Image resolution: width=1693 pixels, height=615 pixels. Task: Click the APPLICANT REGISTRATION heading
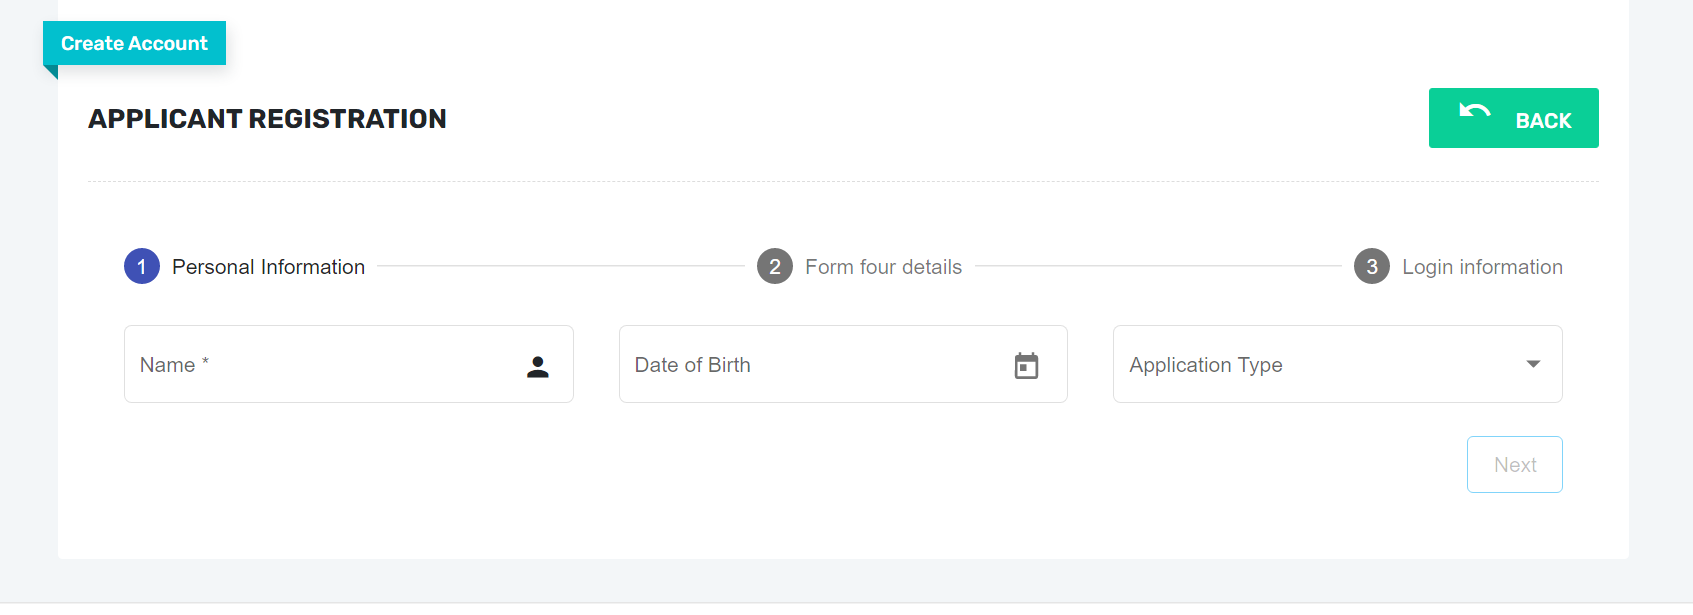tap(267, 118)
